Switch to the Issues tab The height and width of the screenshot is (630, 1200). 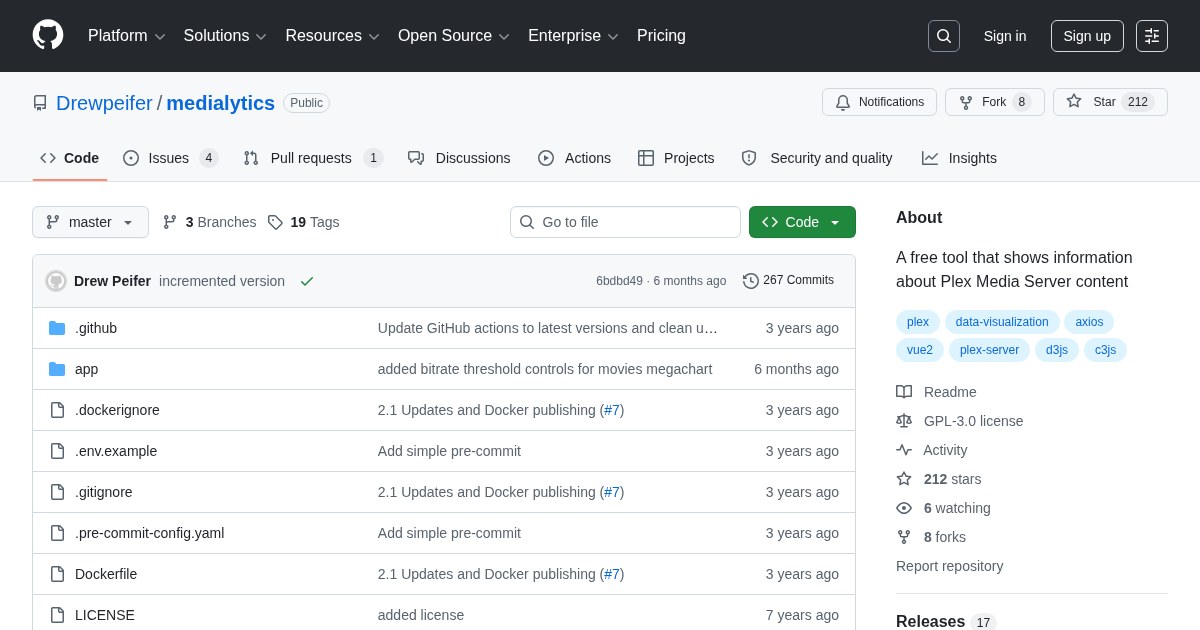point(170,158)
